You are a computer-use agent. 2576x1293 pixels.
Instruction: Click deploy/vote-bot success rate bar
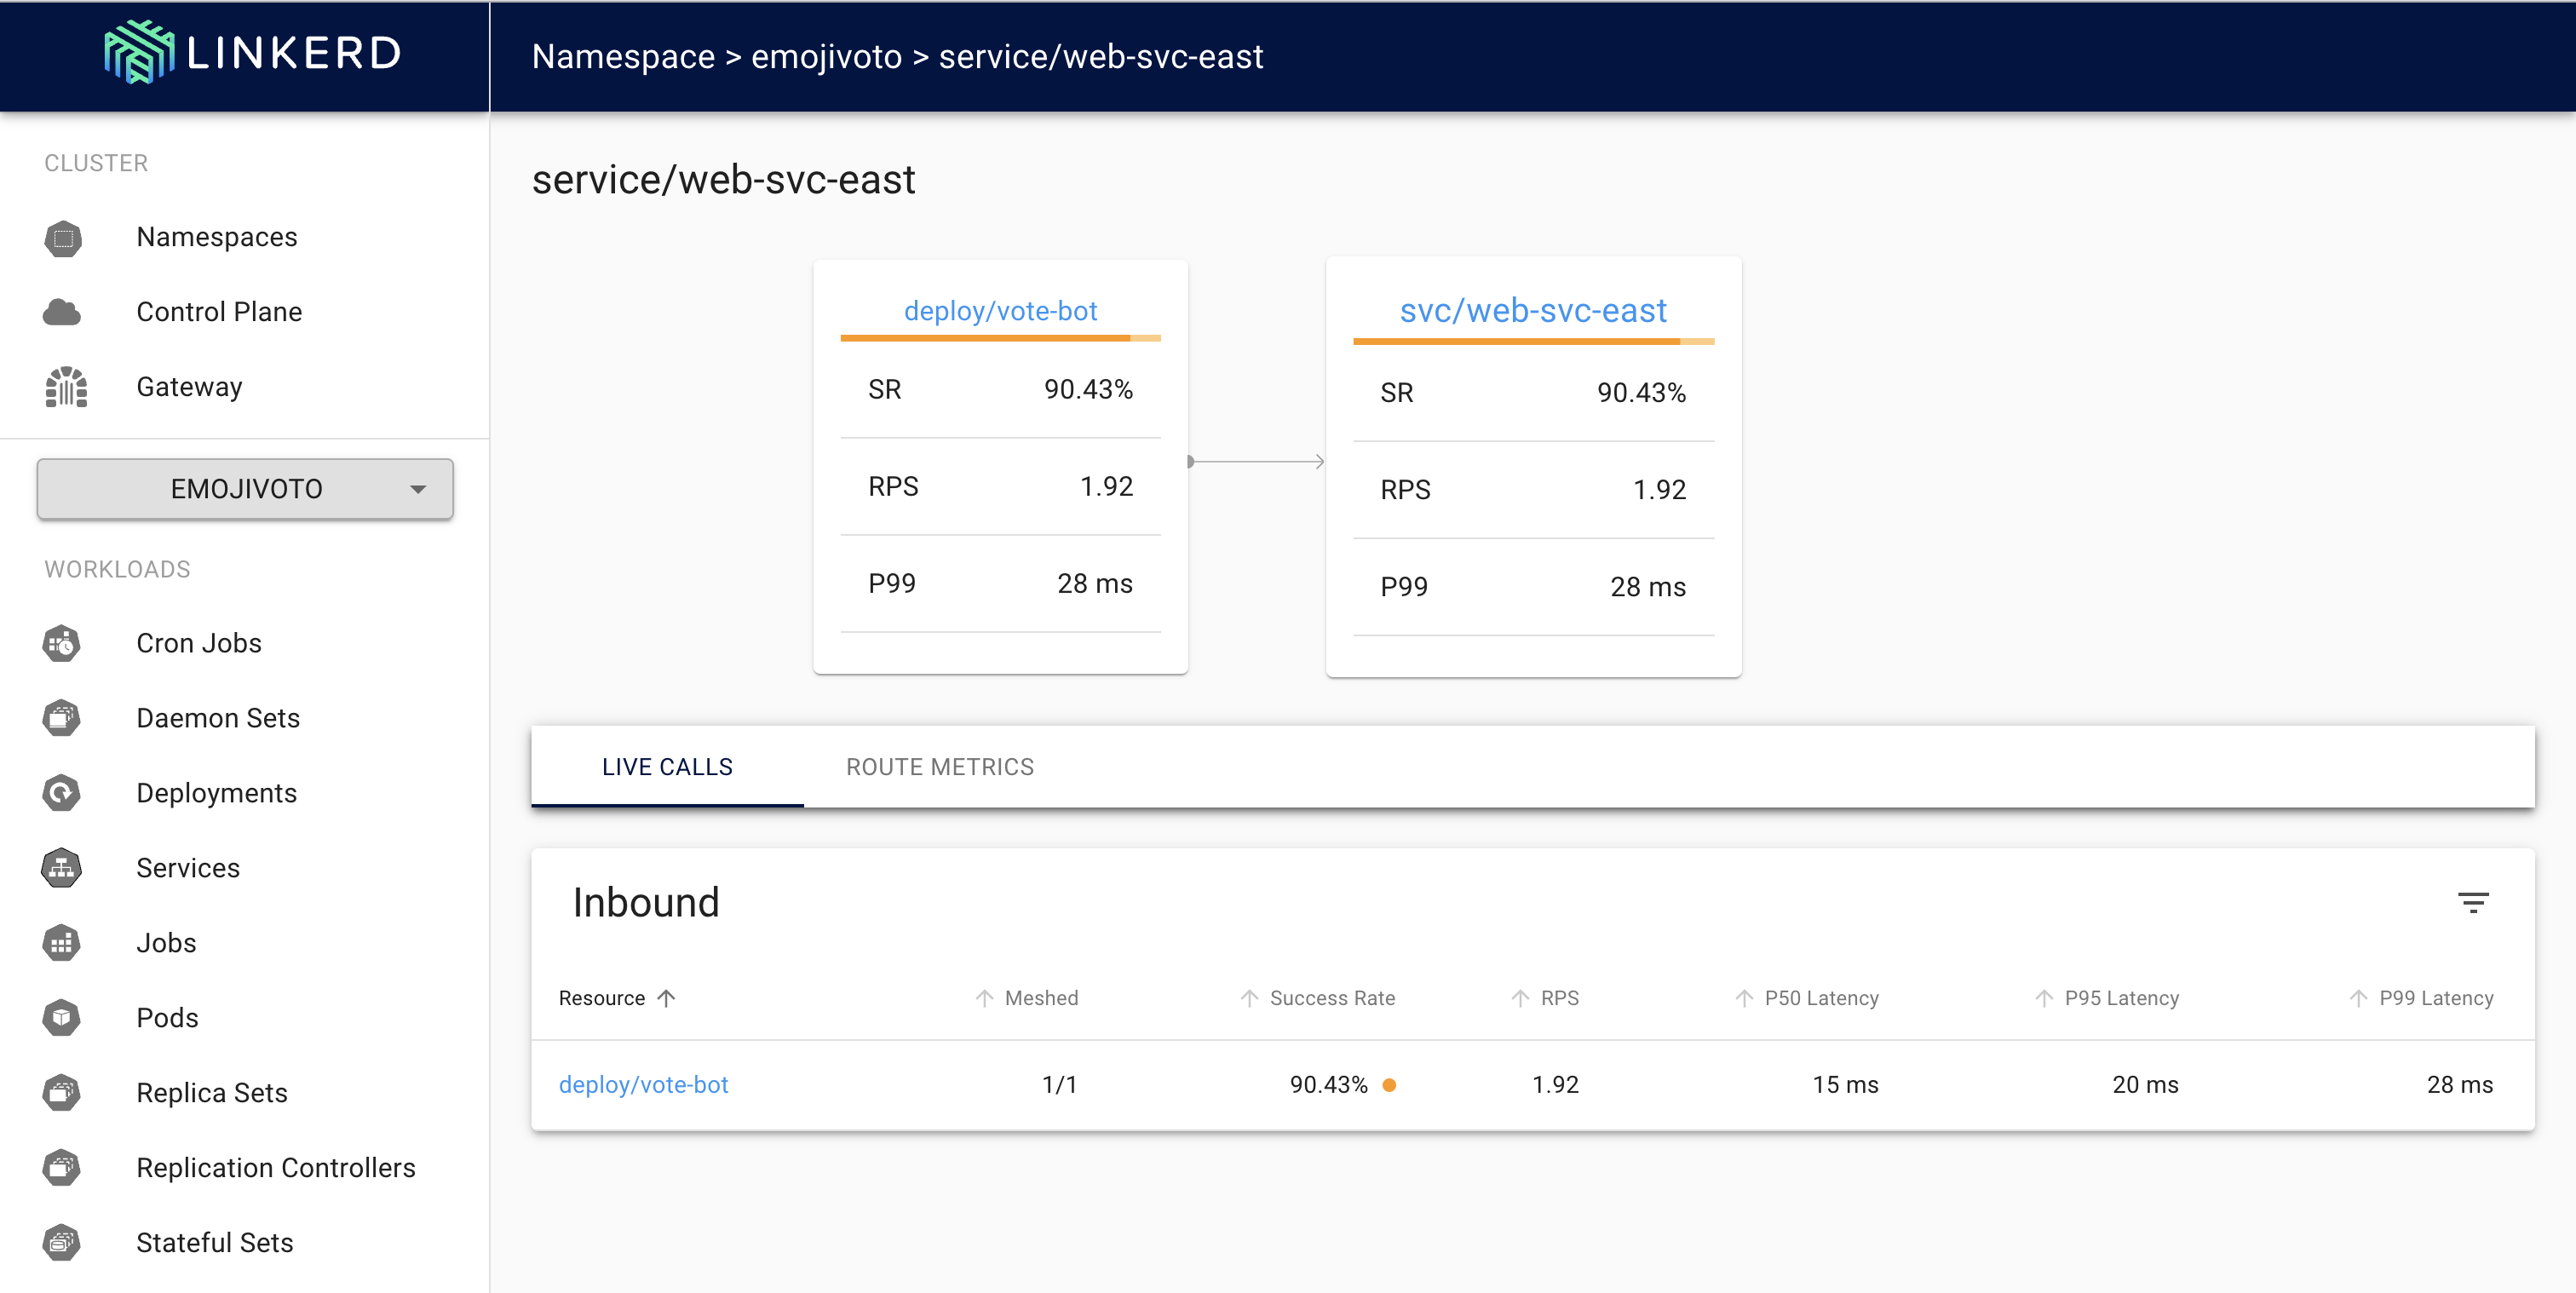pos(999,339)
